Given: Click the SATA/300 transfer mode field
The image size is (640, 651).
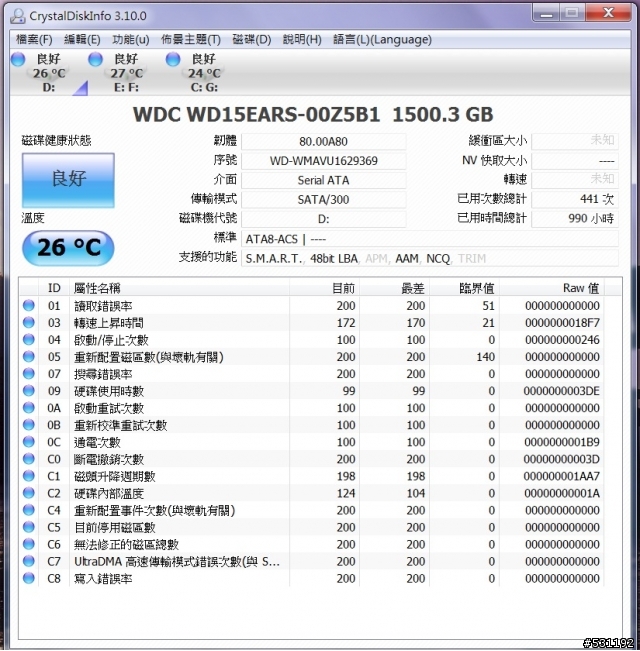Looking at the screenshot, I should click(323, 200).
